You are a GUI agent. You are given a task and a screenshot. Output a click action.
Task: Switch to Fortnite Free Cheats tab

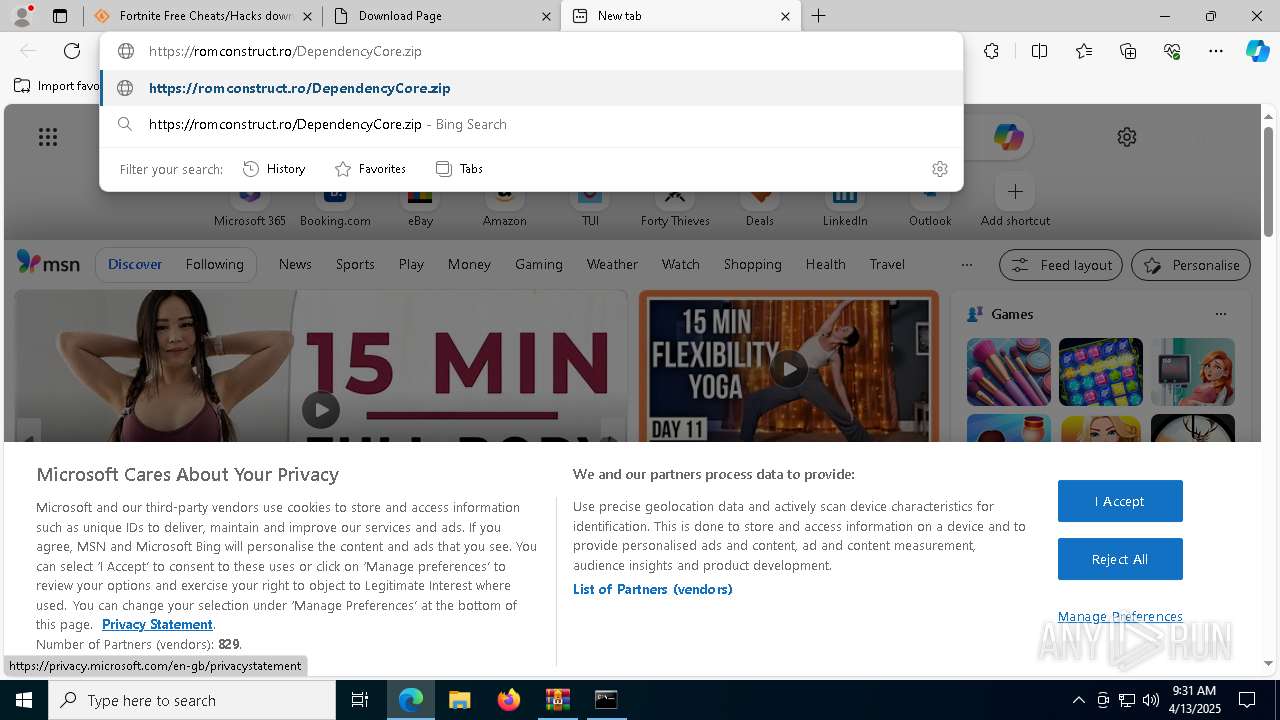(204, 16)
